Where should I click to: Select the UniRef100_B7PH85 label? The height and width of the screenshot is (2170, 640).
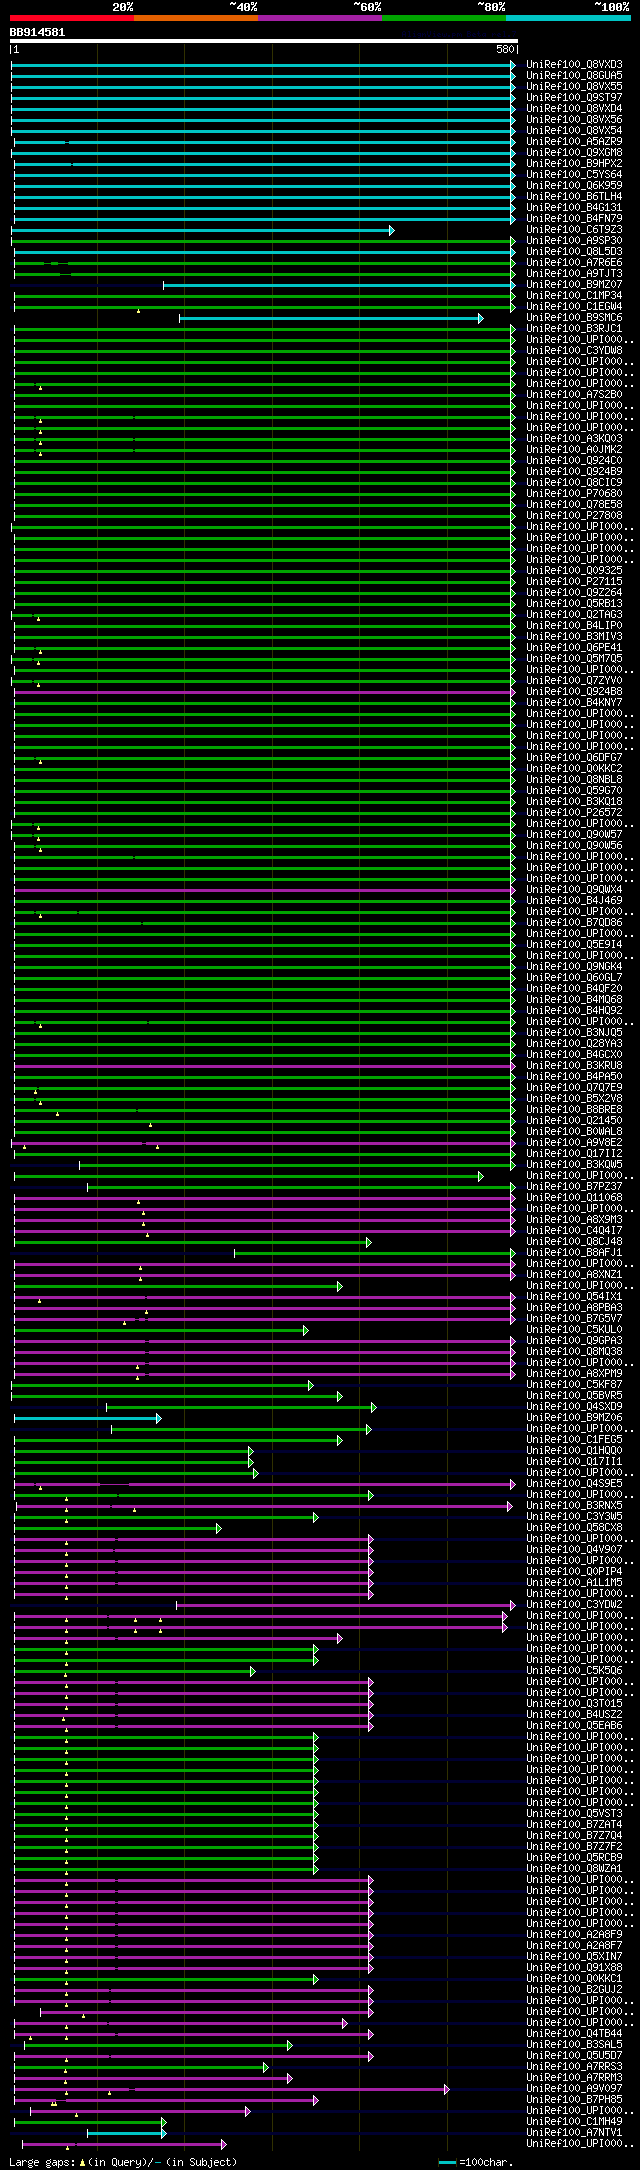point(574,2100)
